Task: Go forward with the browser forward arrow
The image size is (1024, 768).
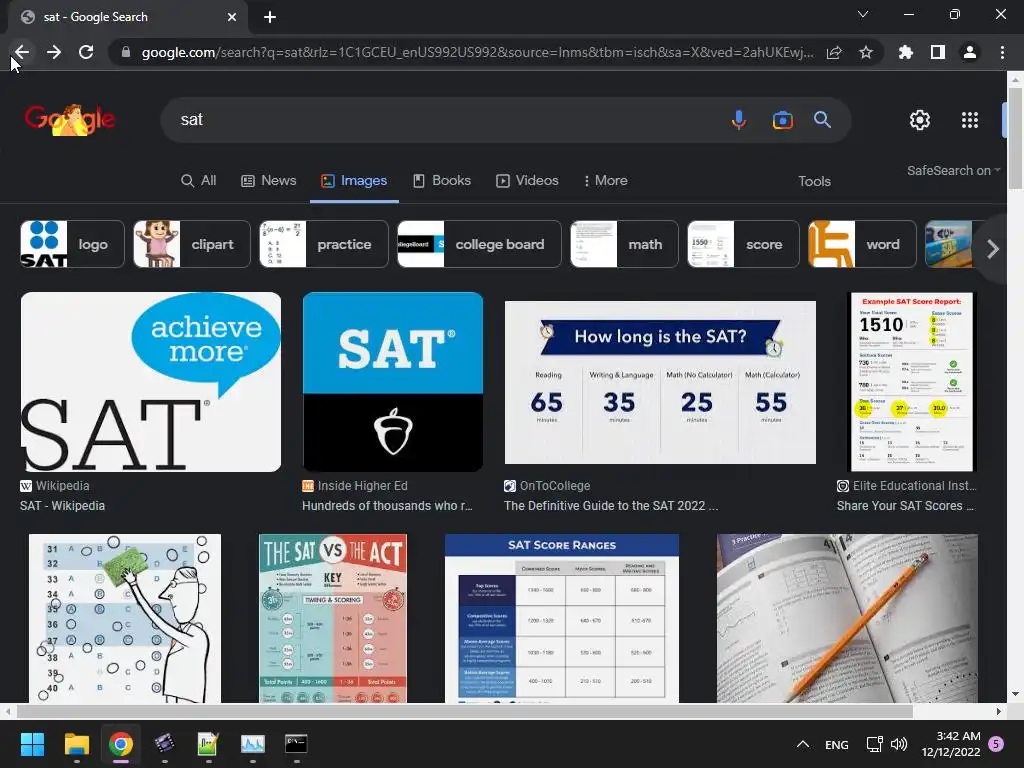Action: 54,52
